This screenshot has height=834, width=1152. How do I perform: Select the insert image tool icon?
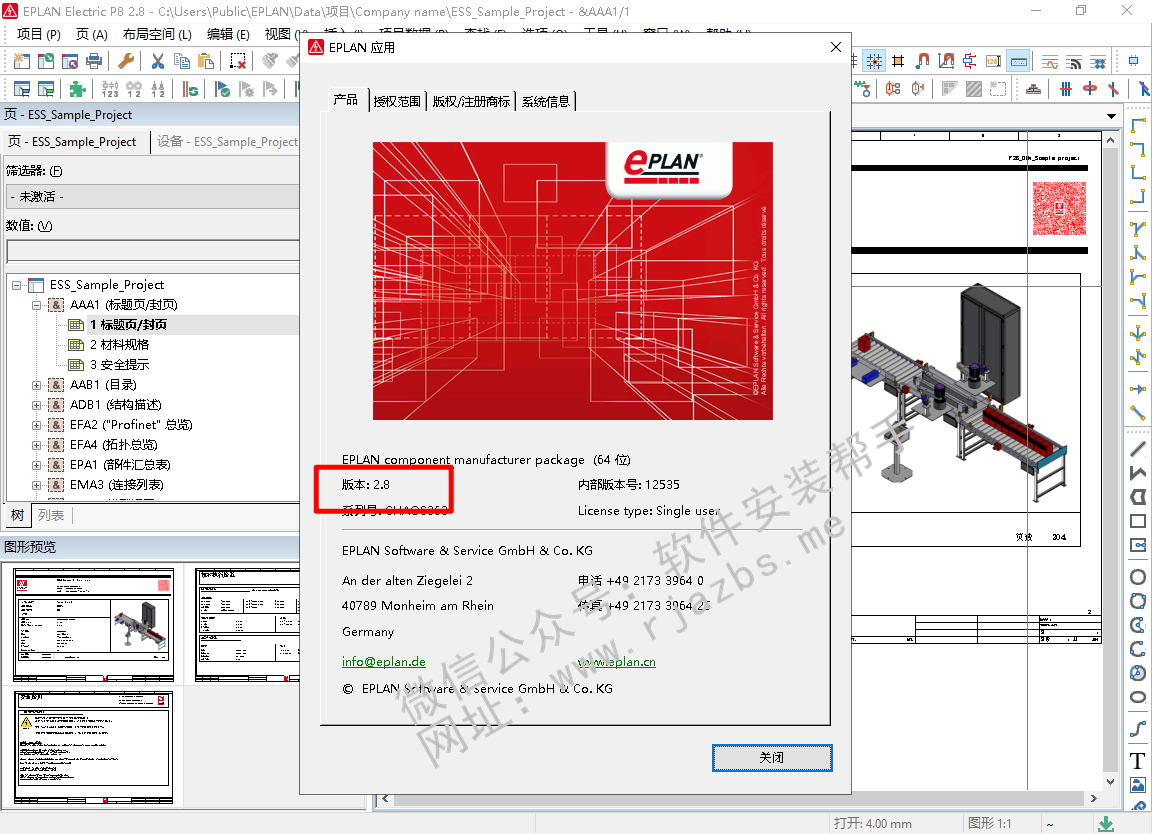(1138, 785)
